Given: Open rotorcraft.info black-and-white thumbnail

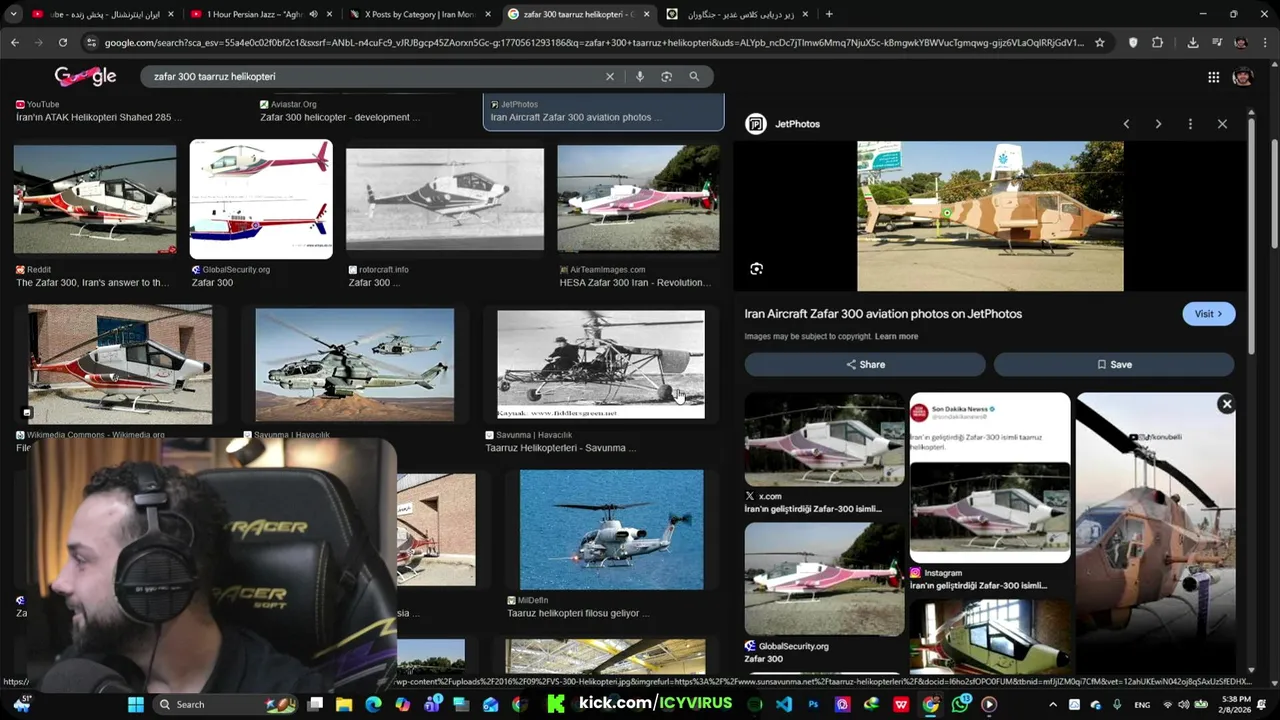Looking at the screenshot, I should tap(445, 200).
